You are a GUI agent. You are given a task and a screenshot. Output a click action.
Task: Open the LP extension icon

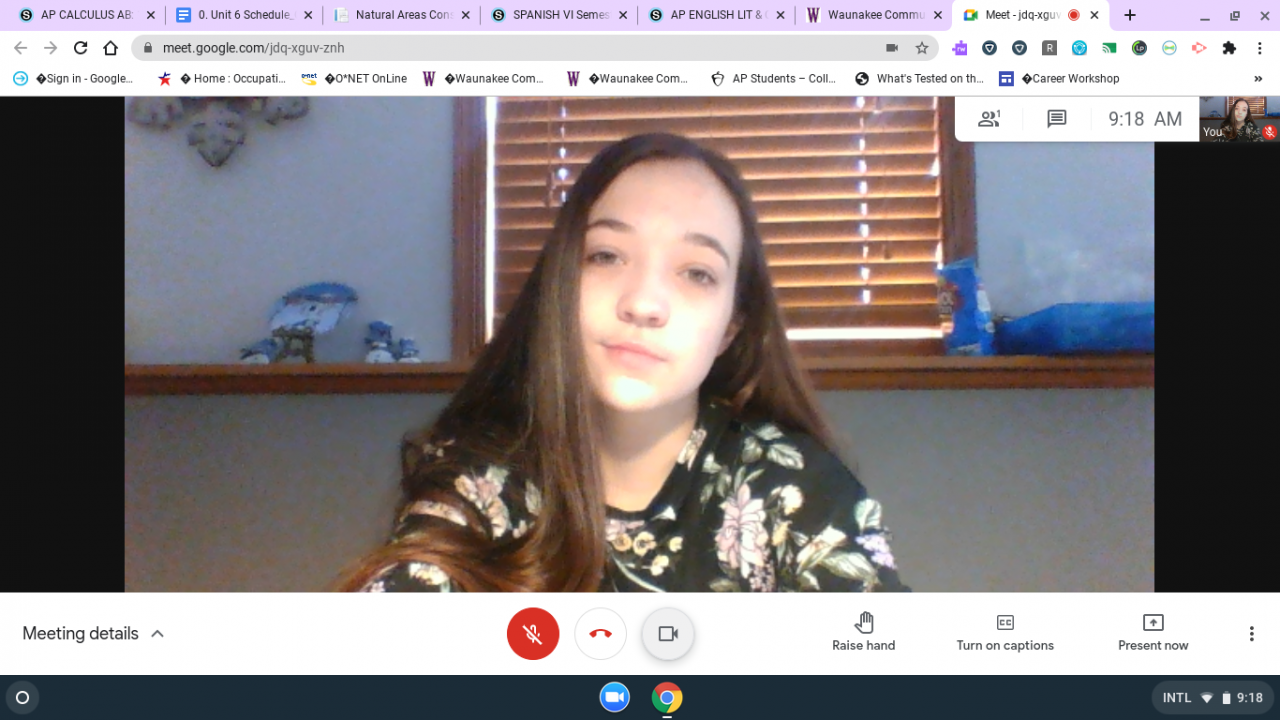(x=1139, y=48)
